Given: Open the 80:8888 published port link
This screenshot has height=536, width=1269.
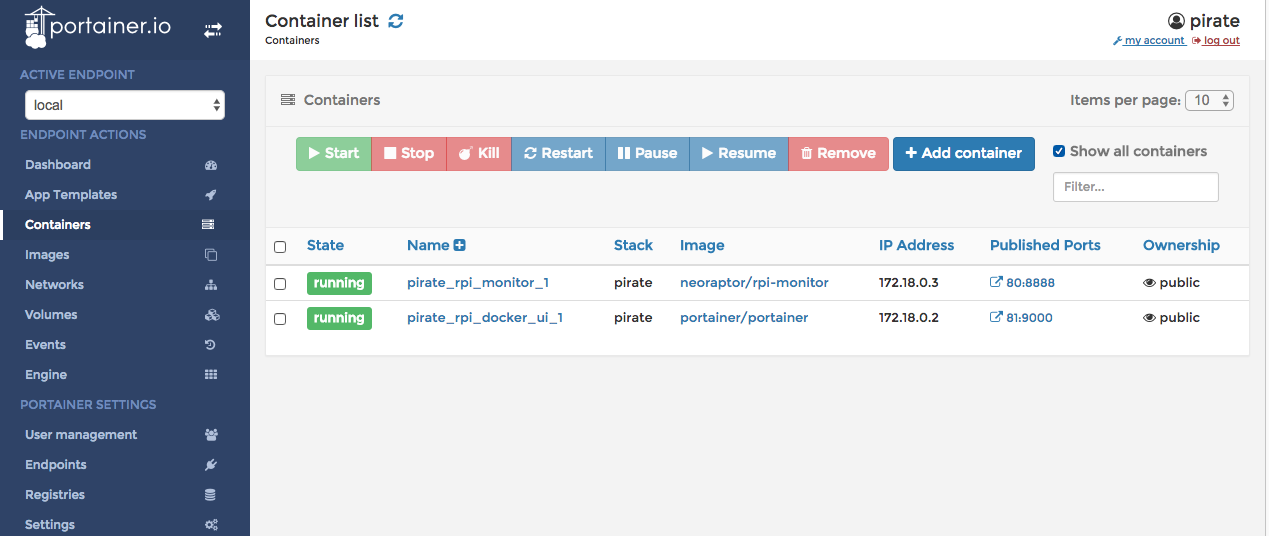Looking at the screenshot, I should pyautogui.click(x=1022, y=283).
